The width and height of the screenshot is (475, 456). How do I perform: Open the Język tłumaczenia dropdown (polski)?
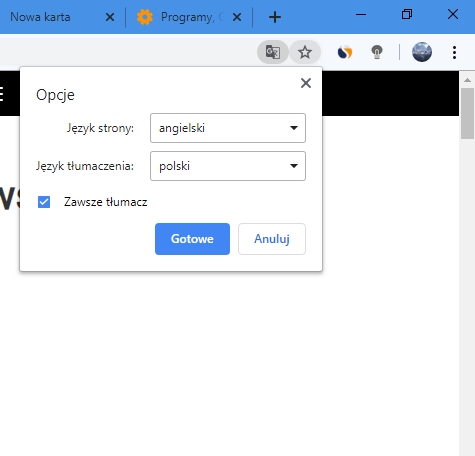[228, 166]
